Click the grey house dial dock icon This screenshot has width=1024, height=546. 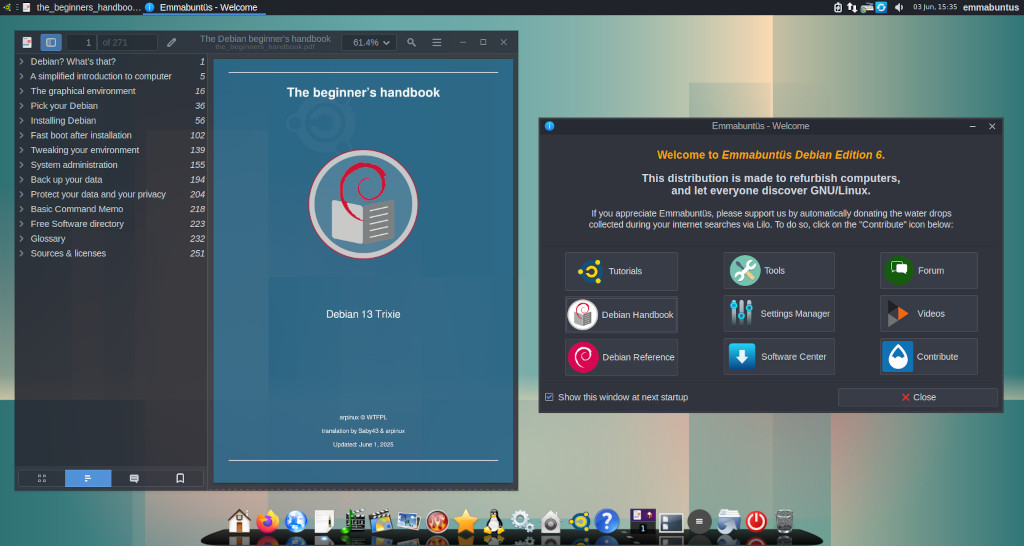click(551, 521)
